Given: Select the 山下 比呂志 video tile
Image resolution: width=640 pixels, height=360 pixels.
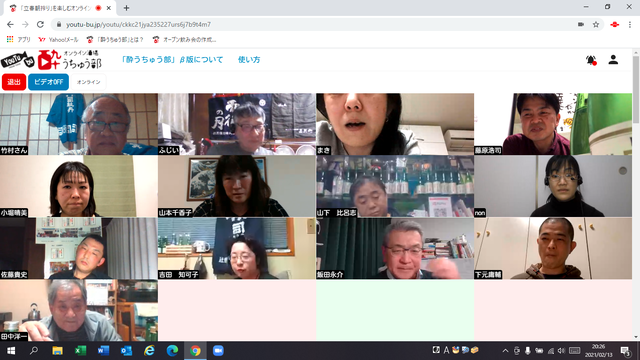Looking at the screenshot, I should (395, 186).
